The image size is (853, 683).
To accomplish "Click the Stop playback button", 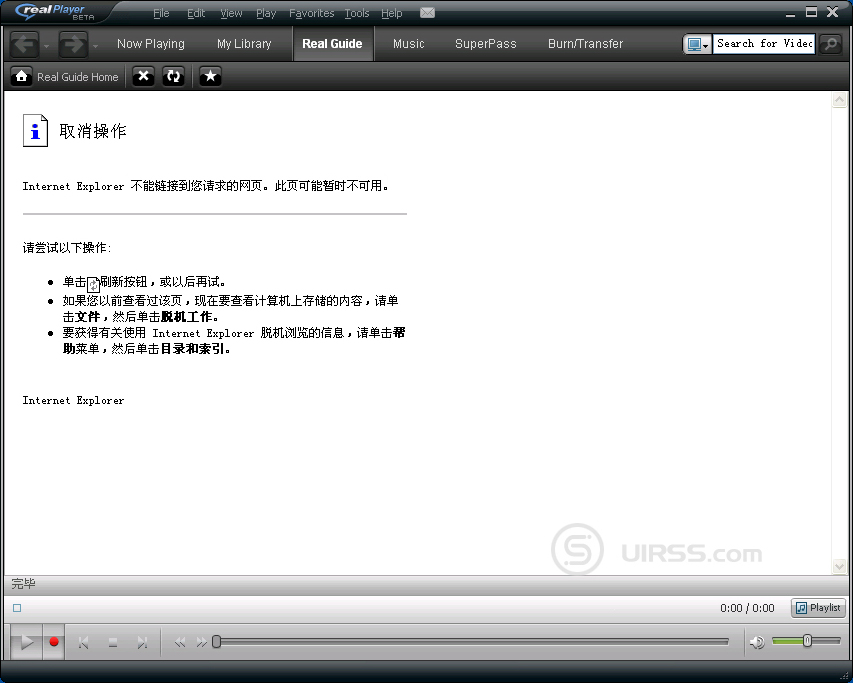I will click(x=113, y=643).
